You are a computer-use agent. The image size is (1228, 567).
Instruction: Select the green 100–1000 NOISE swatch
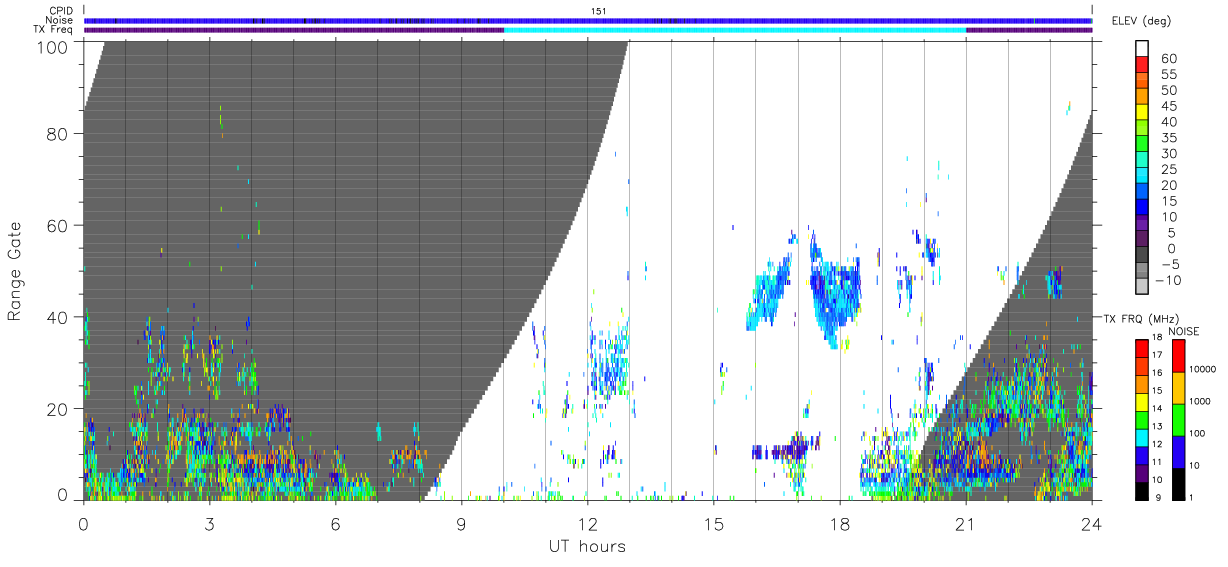pos(1179,419)
